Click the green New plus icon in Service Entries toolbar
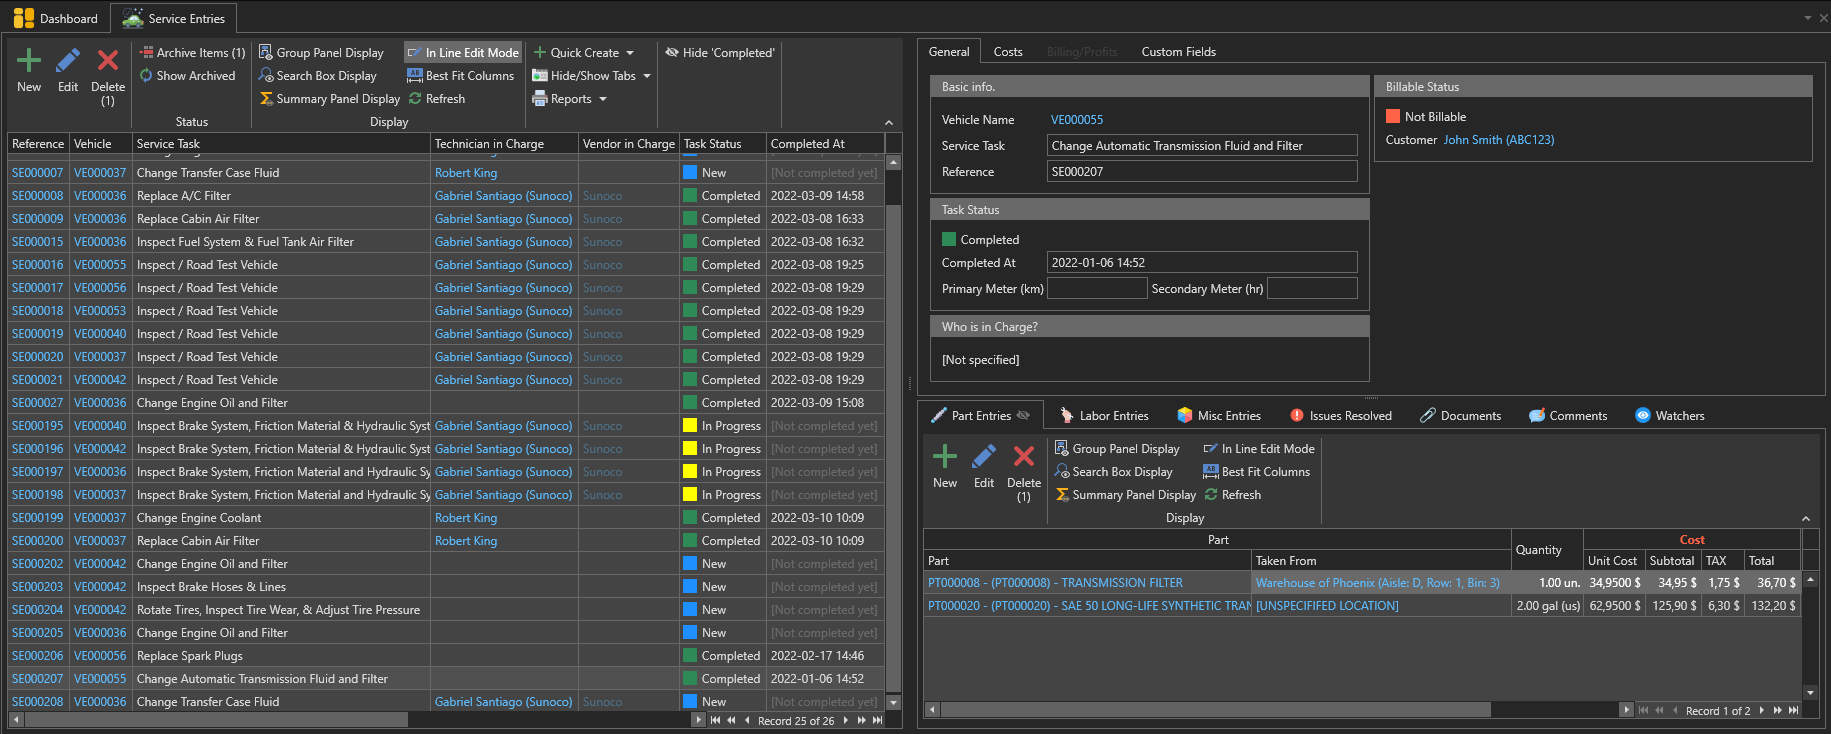Image resolution: width=1831 pixels, height=734 pixels. pyautogui.click(x=29, y=62)
